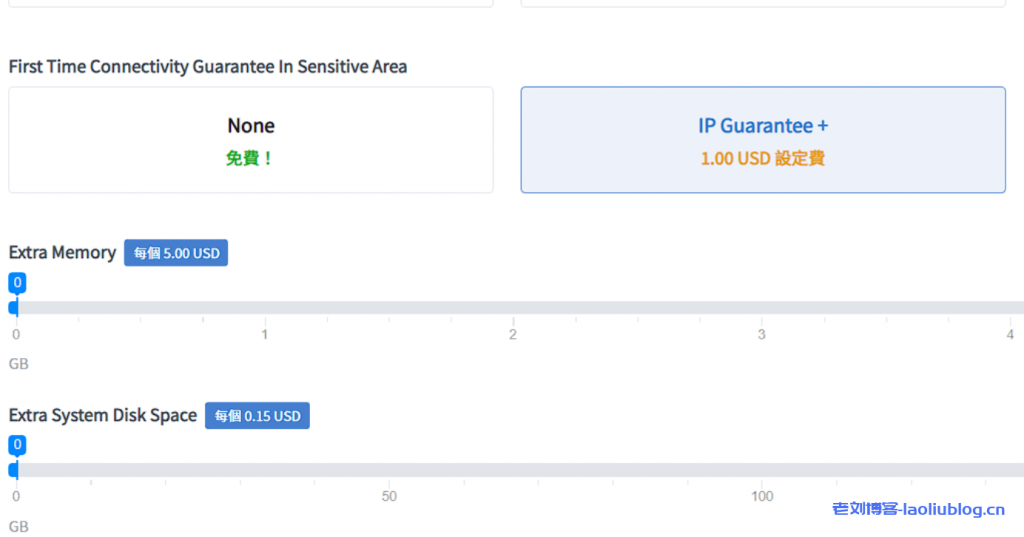The image size is (1024, 537).
Task: Click the Extra System Disk Space slider handle
Action: tap(14, 469)
